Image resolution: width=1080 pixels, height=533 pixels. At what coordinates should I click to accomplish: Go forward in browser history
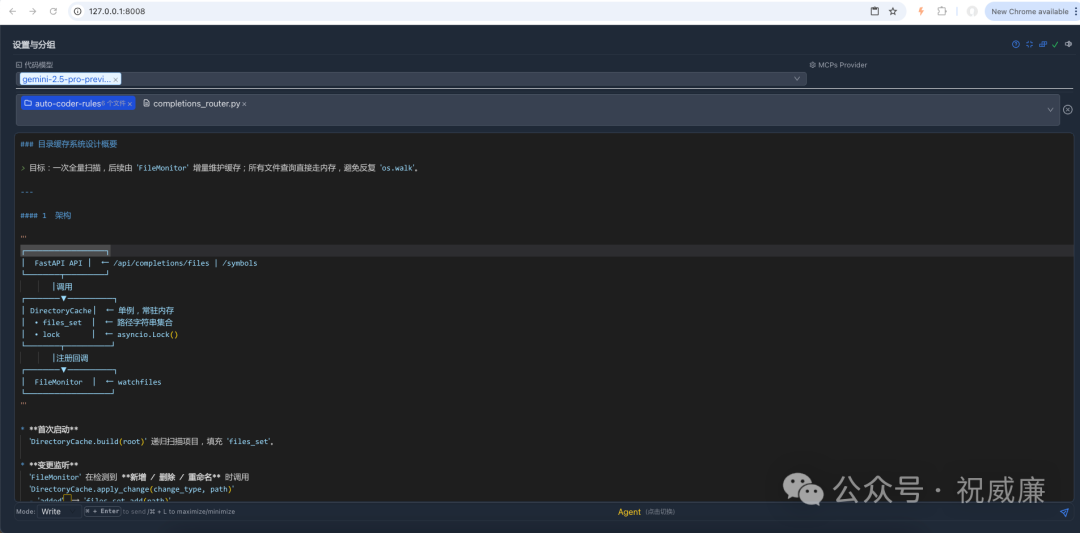33,11
